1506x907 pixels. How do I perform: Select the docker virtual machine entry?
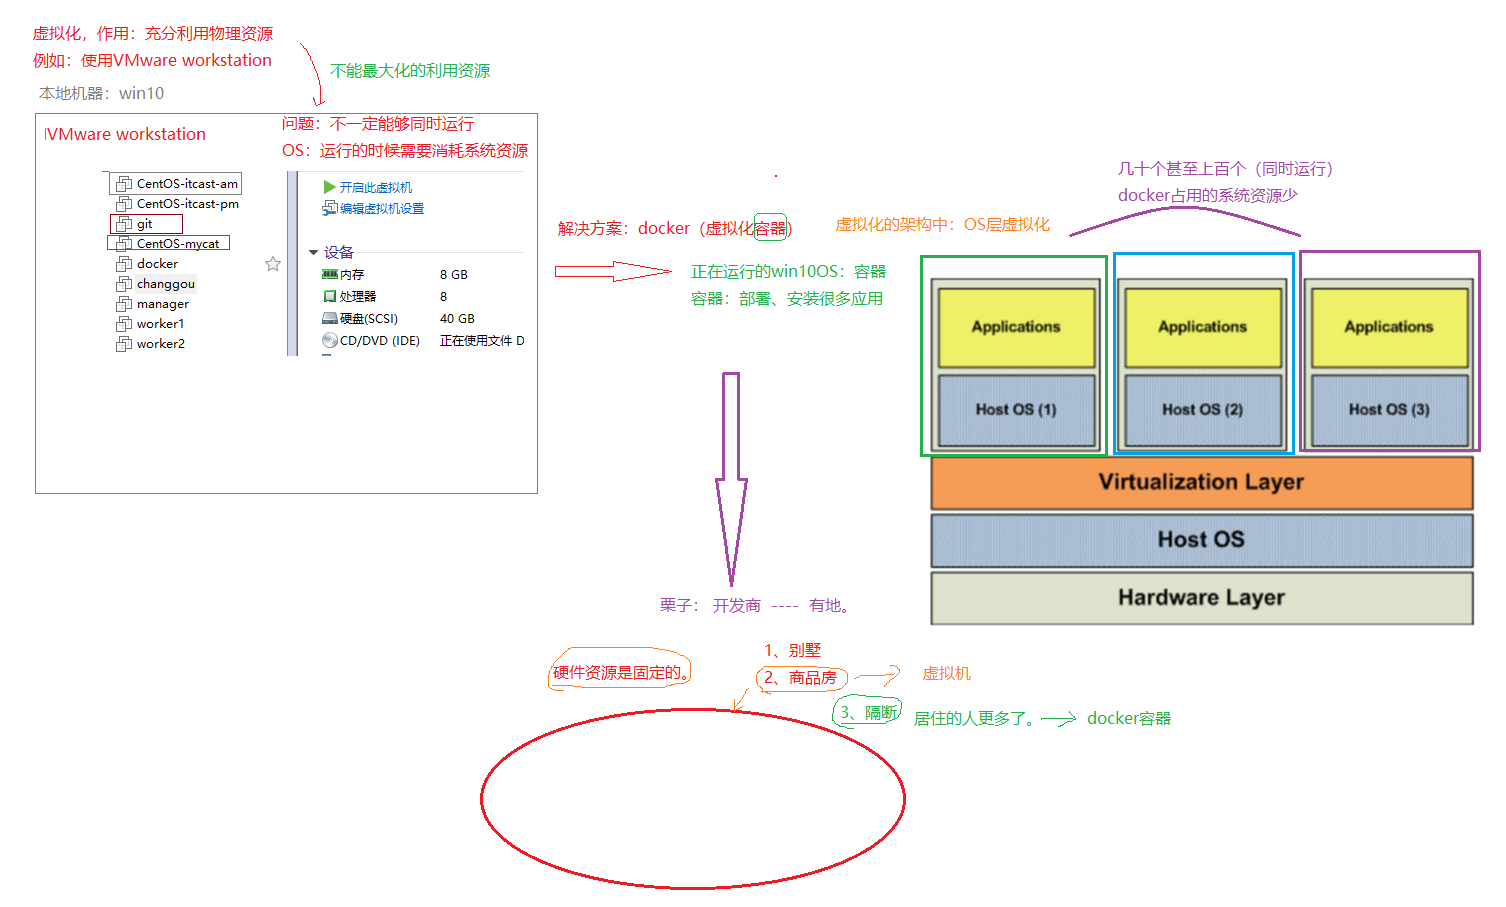(157, 264)
